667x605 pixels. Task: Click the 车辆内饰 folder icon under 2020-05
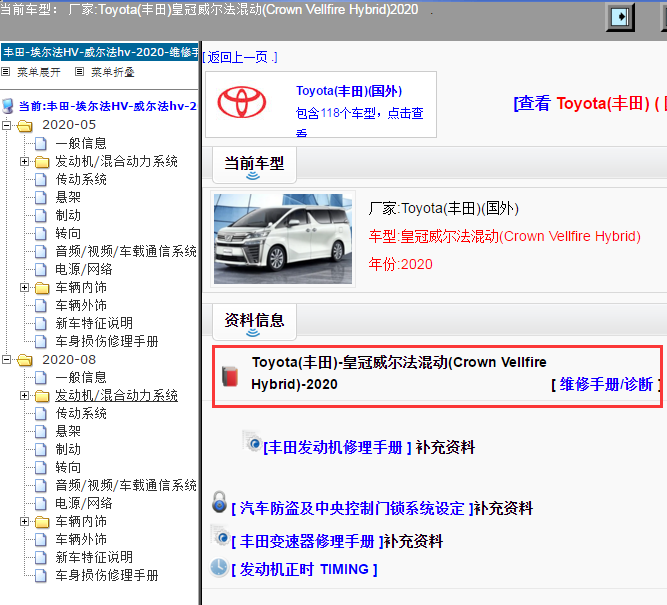coord(42,288)
